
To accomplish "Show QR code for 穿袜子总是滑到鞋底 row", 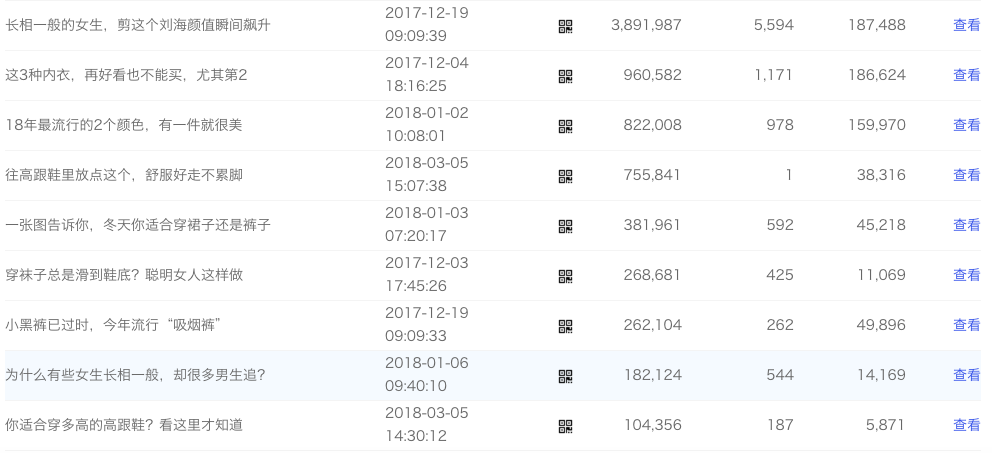I will click(565, 276).
